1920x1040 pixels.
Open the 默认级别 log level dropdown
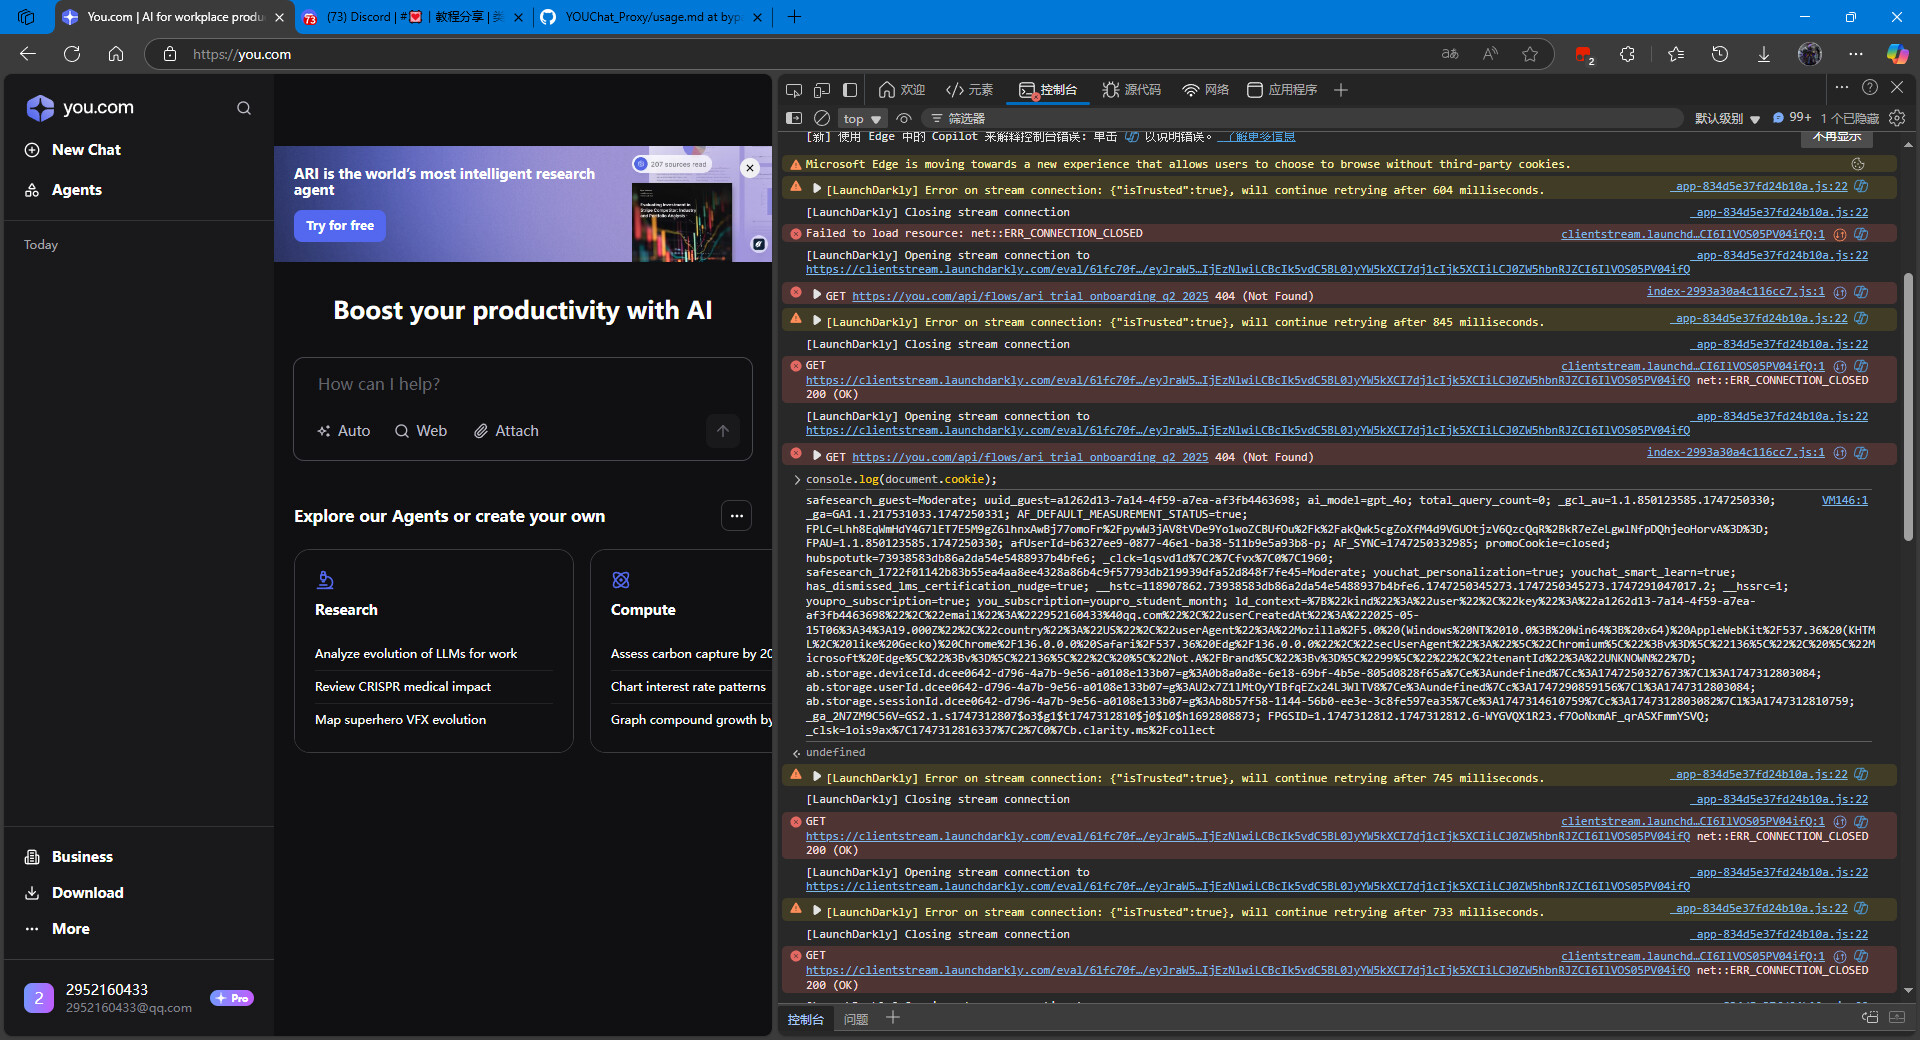(x=1727, y=118)
